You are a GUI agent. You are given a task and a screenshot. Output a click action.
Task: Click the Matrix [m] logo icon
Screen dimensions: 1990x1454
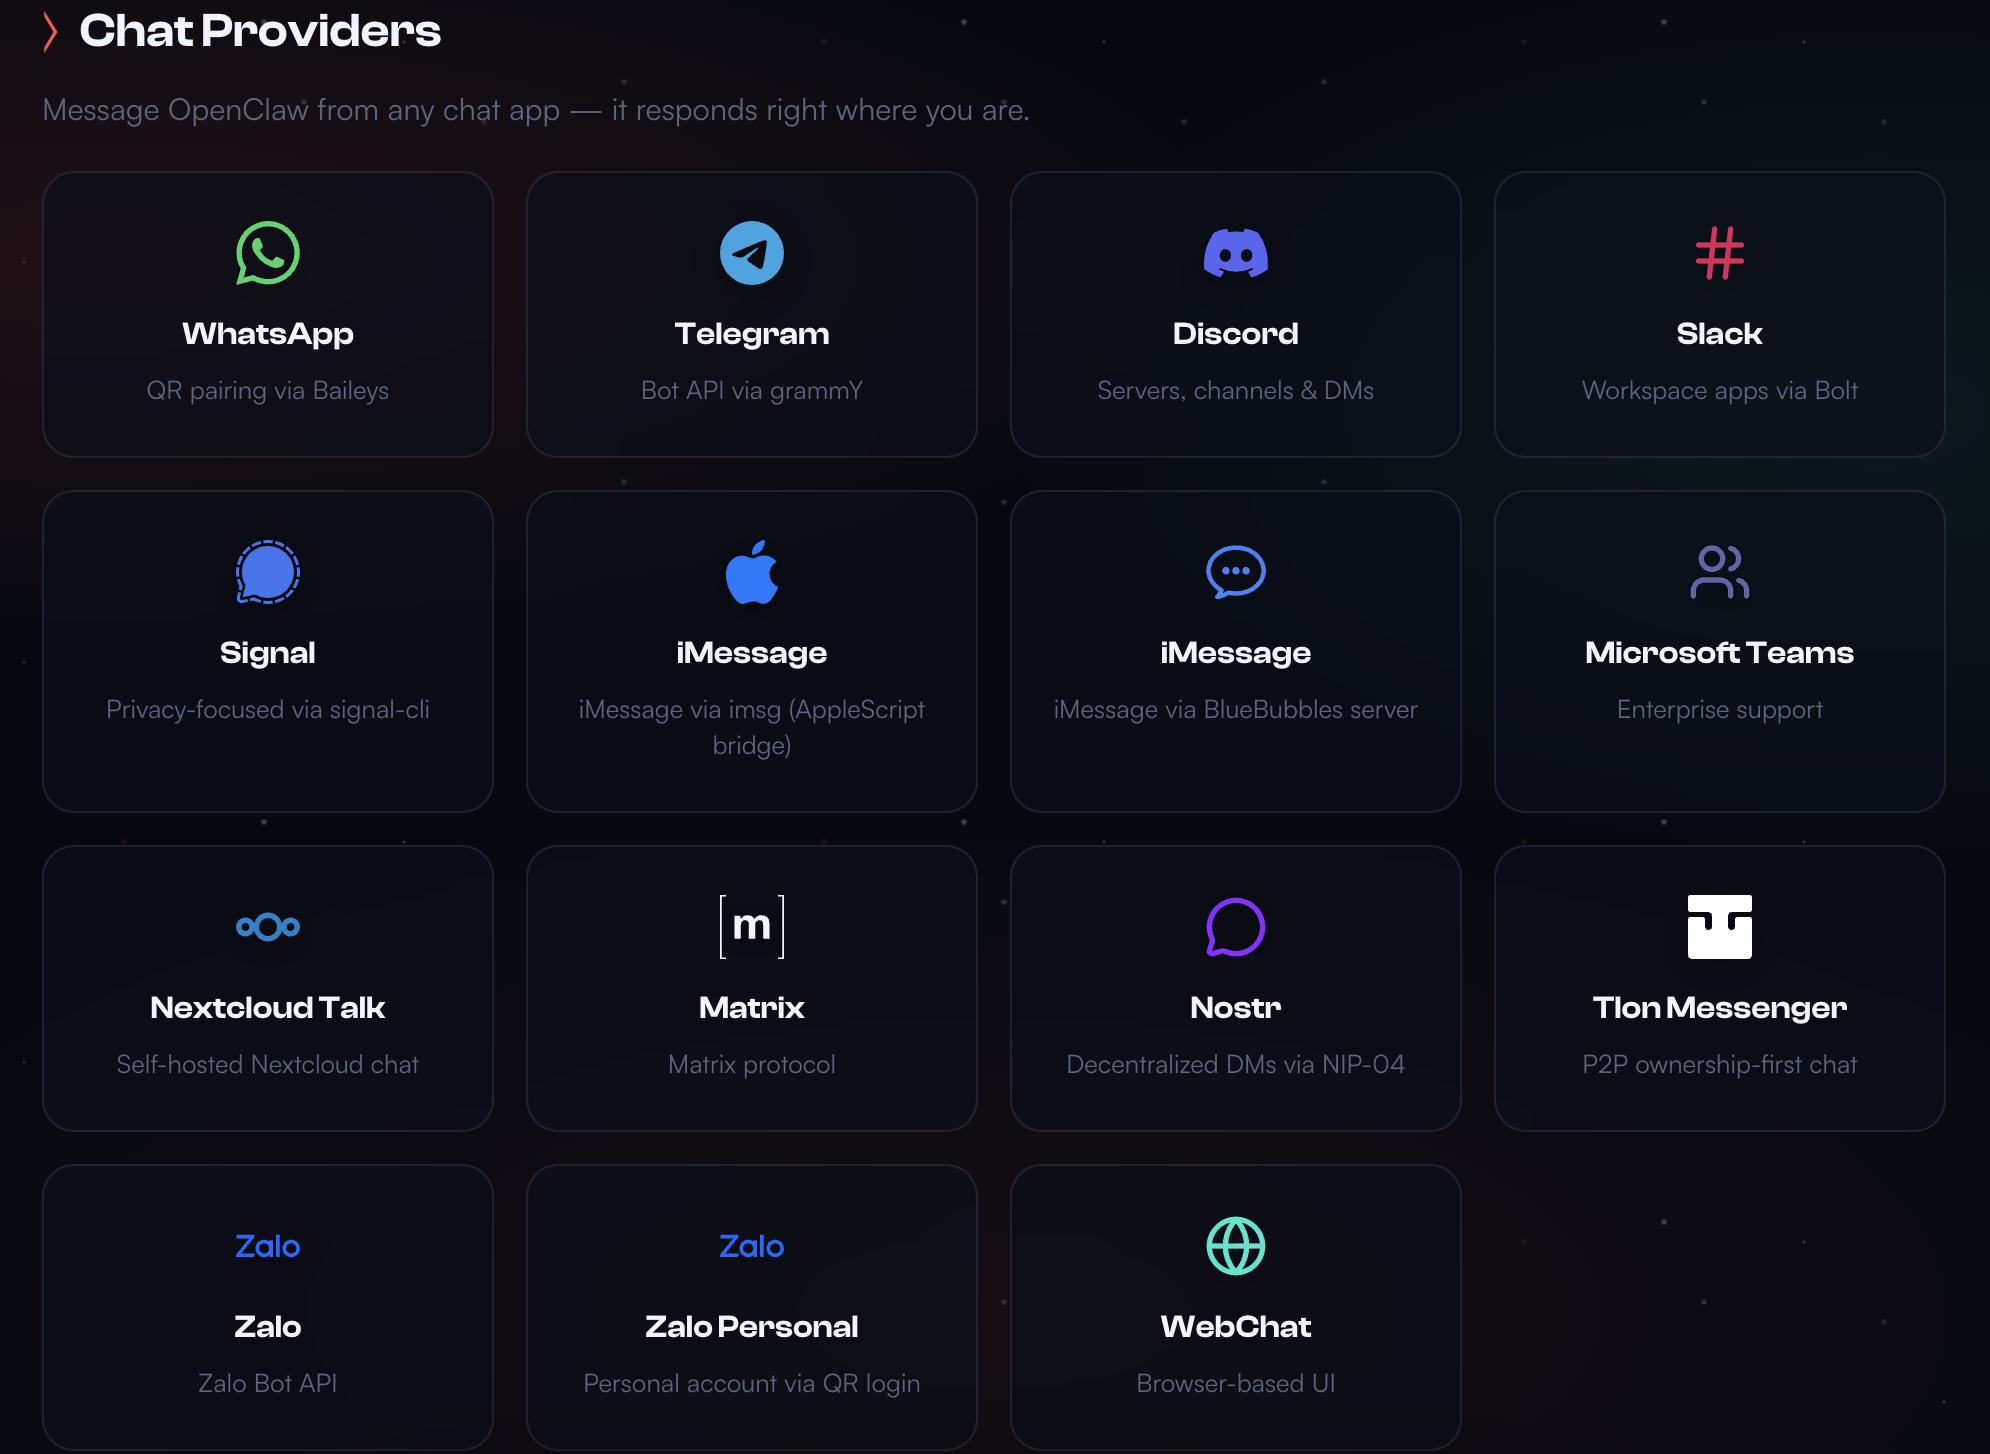tap(751, 927)
